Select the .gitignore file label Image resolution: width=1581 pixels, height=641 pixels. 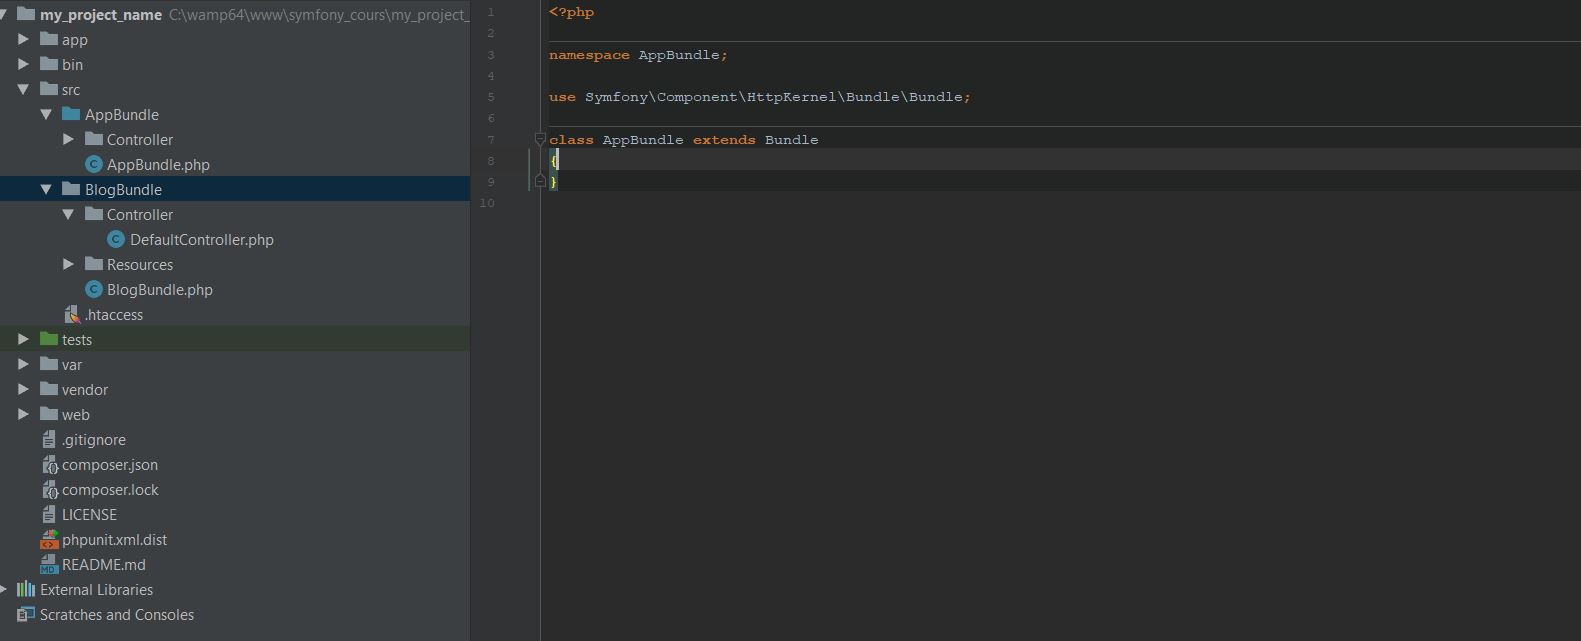tap(94, 440)
